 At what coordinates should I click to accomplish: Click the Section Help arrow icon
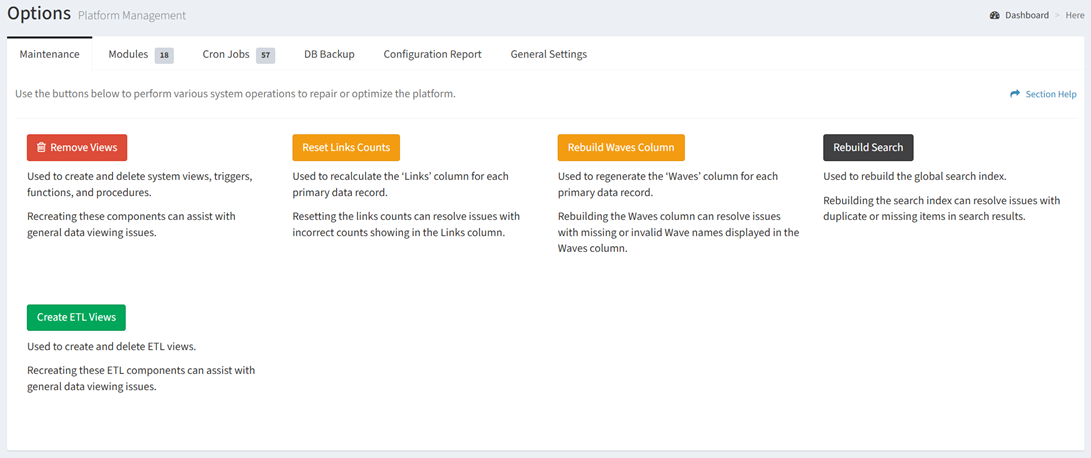1015,94
